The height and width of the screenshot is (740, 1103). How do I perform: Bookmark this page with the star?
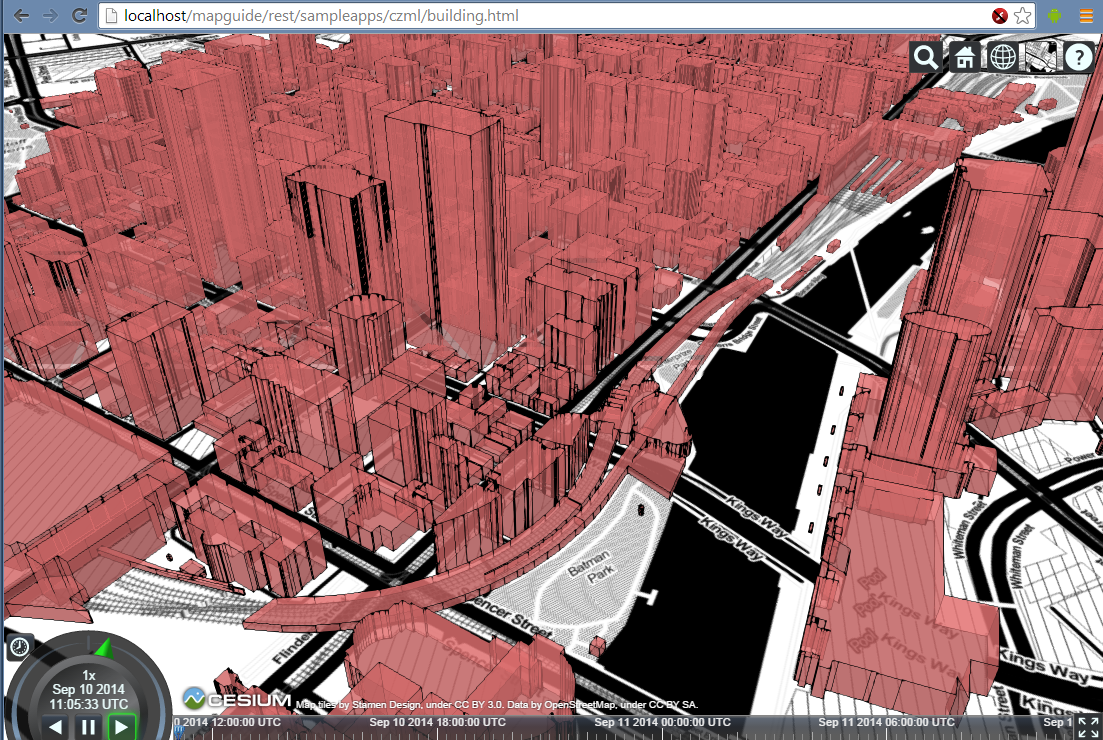pos(1023,16)
